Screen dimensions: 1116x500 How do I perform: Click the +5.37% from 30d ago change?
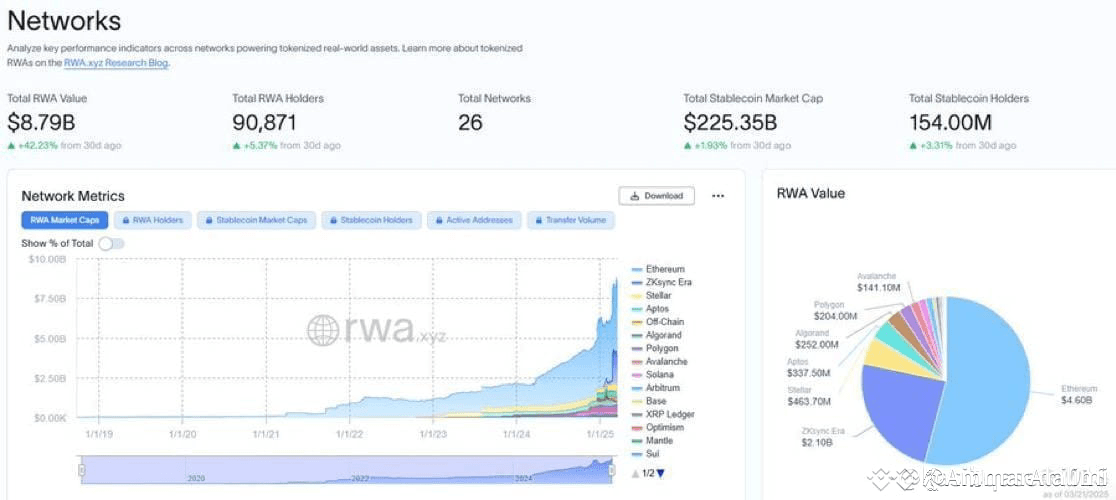[x=287, y=146]
